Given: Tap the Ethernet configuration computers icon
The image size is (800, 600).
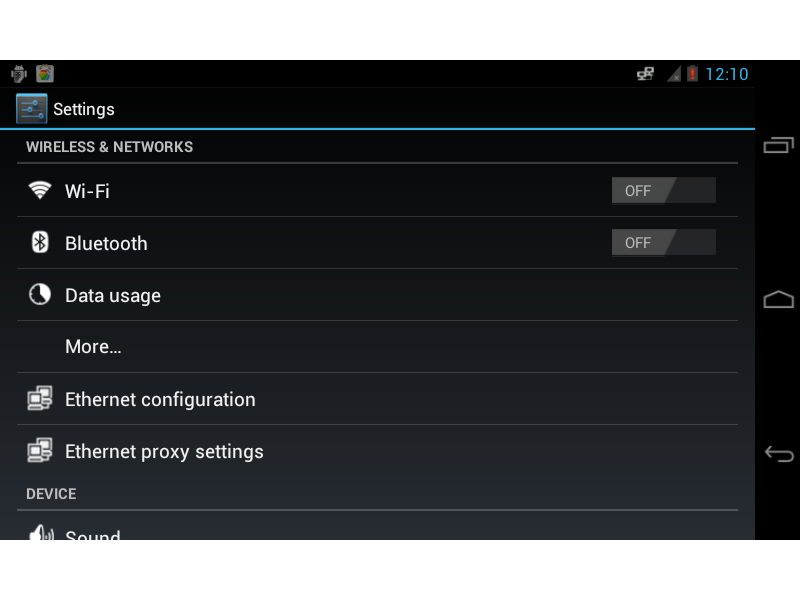Looking at the screenshot, I should [x=40, y=399].
